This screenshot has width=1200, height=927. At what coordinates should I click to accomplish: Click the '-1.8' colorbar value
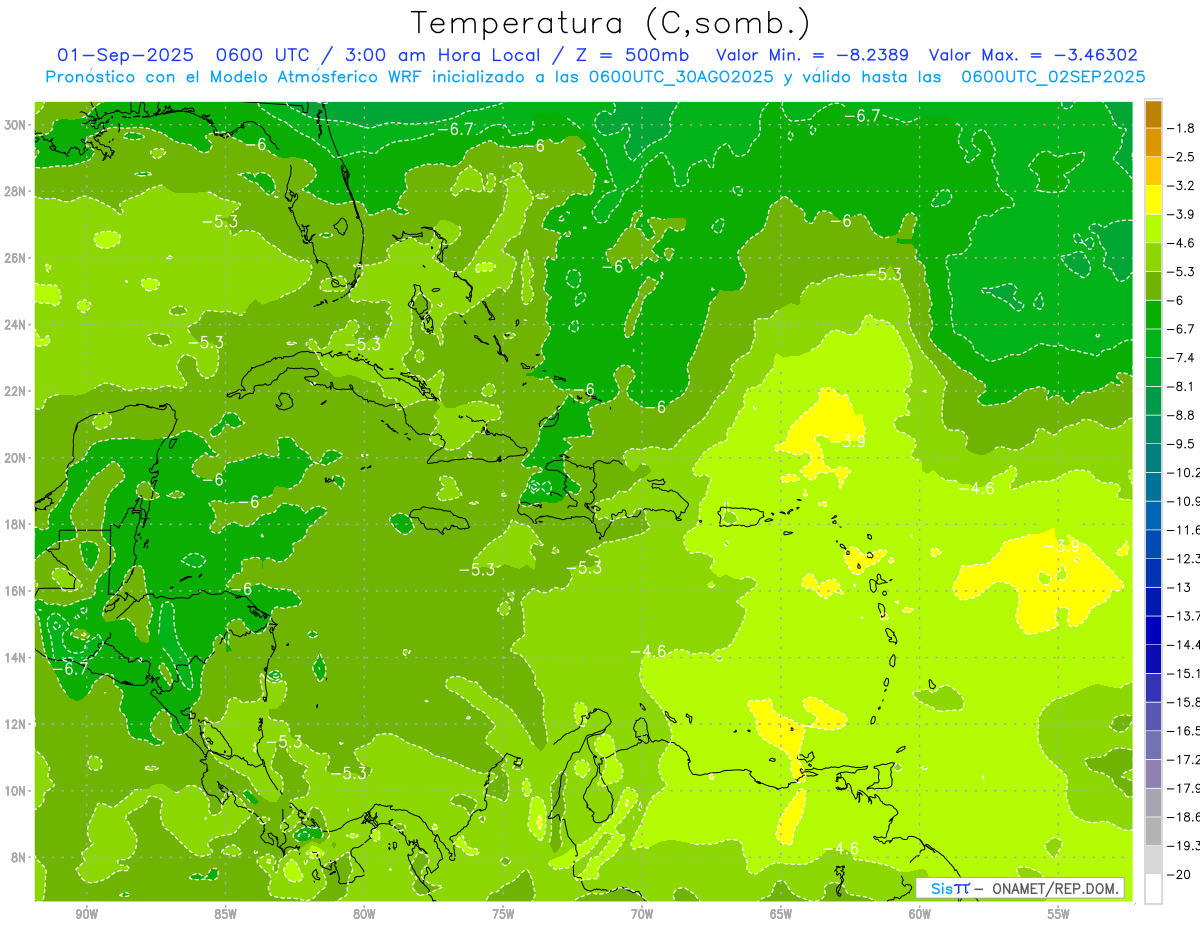1181,128
